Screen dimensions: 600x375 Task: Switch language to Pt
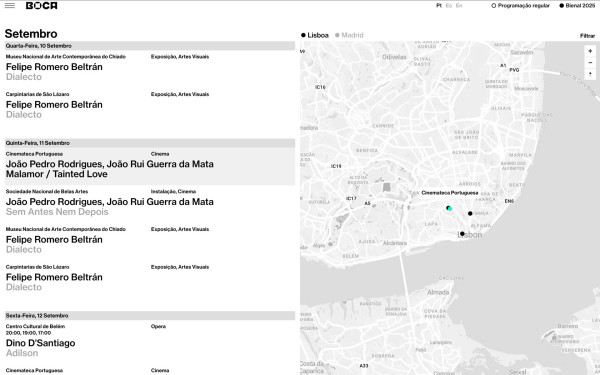[x=439, y=6]
